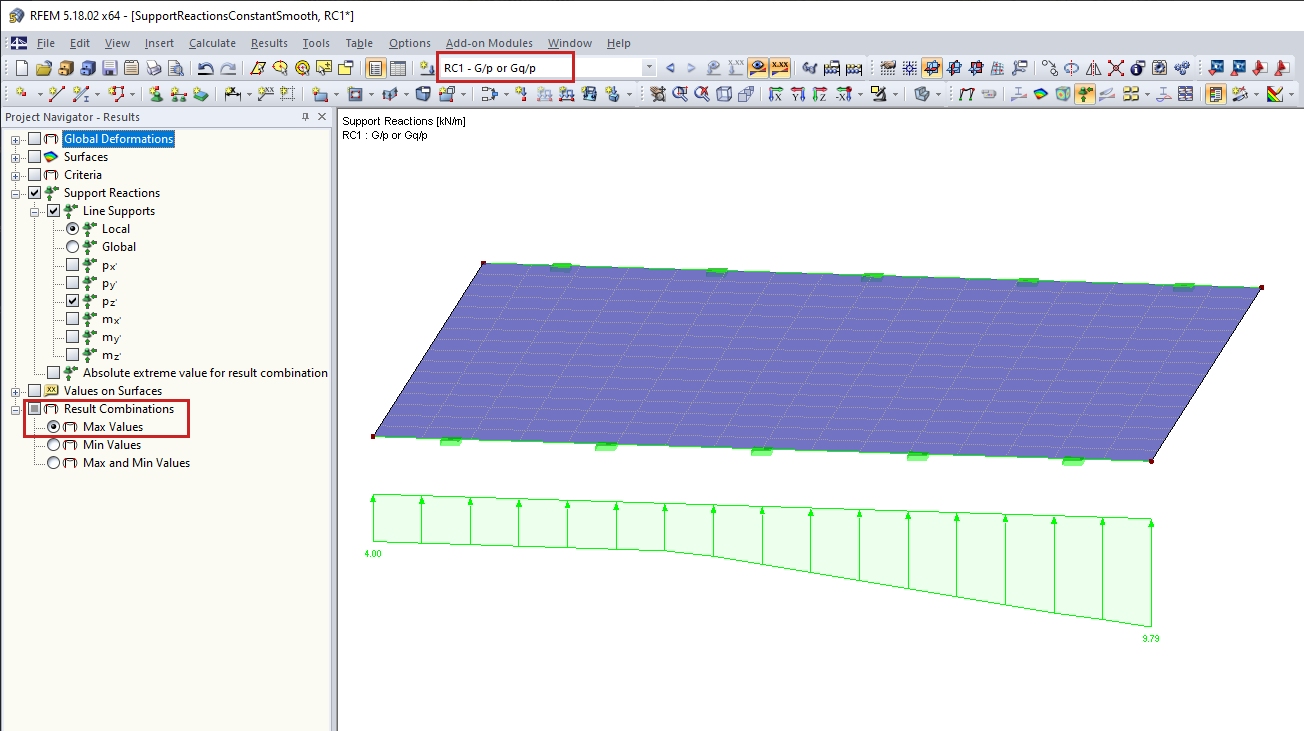
Task: Open the RC1 load case dropdown arrow
Action: [649, 68]
